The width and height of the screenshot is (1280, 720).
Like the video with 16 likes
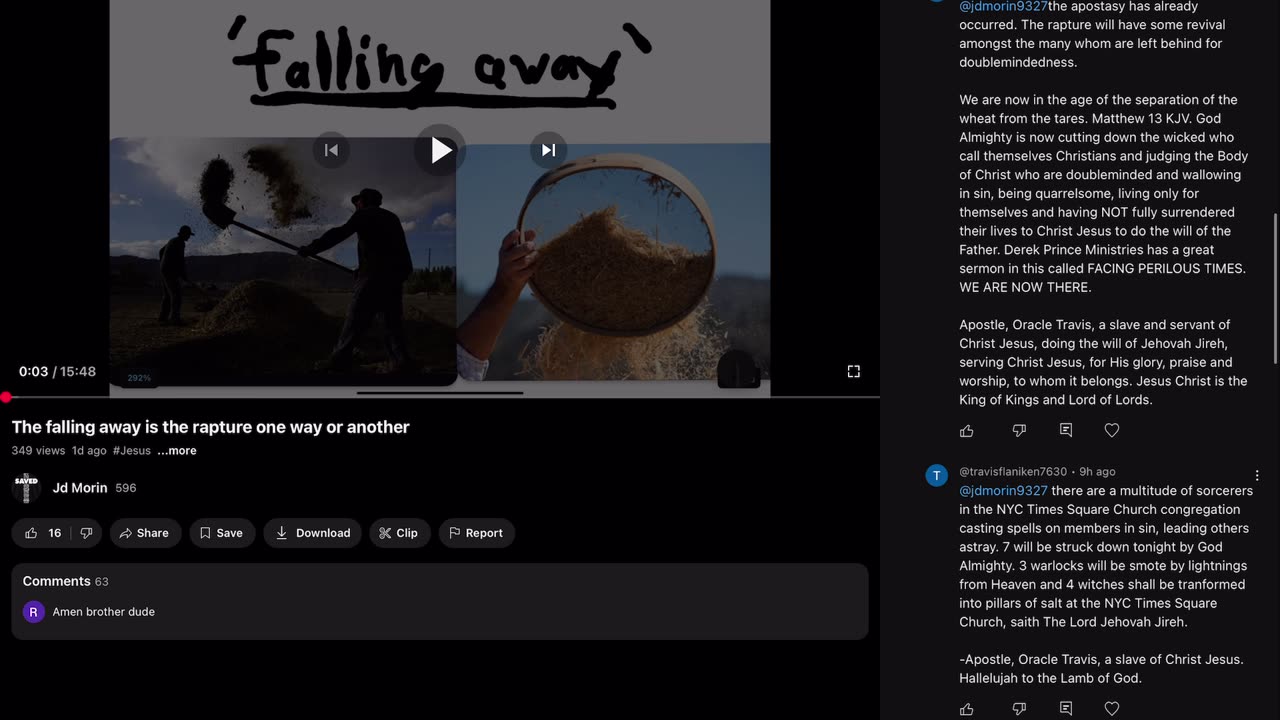coord(43,533)
